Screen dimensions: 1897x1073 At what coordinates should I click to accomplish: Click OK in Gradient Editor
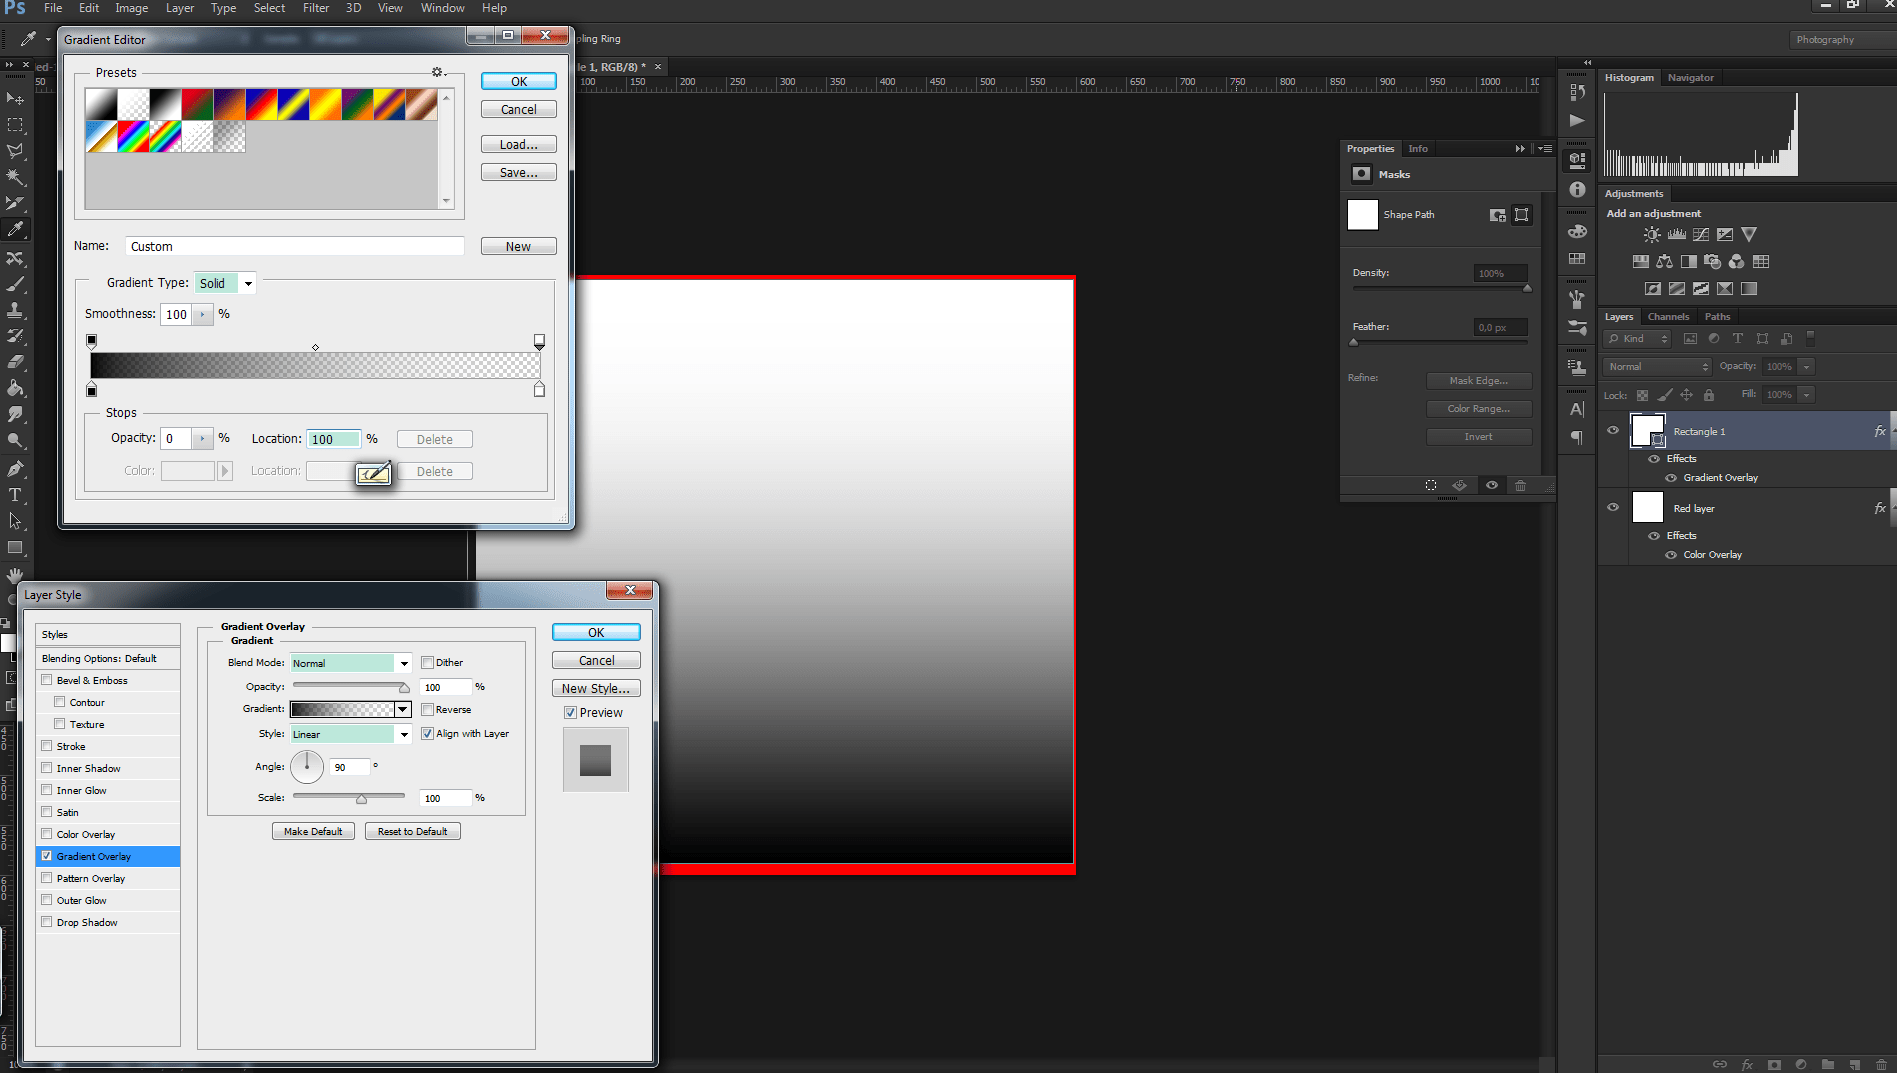[519, 82]
